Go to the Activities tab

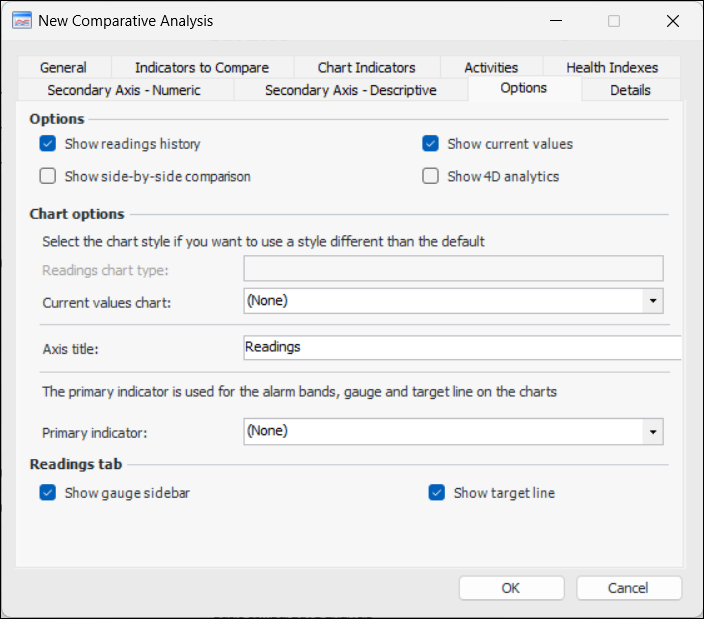coord(491,68)
